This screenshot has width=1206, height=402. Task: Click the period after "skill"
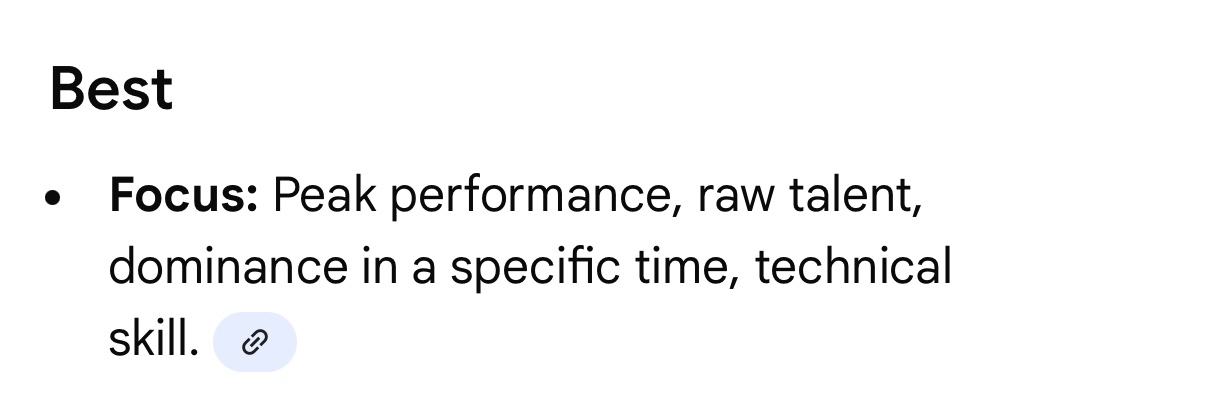pos(194,353)
